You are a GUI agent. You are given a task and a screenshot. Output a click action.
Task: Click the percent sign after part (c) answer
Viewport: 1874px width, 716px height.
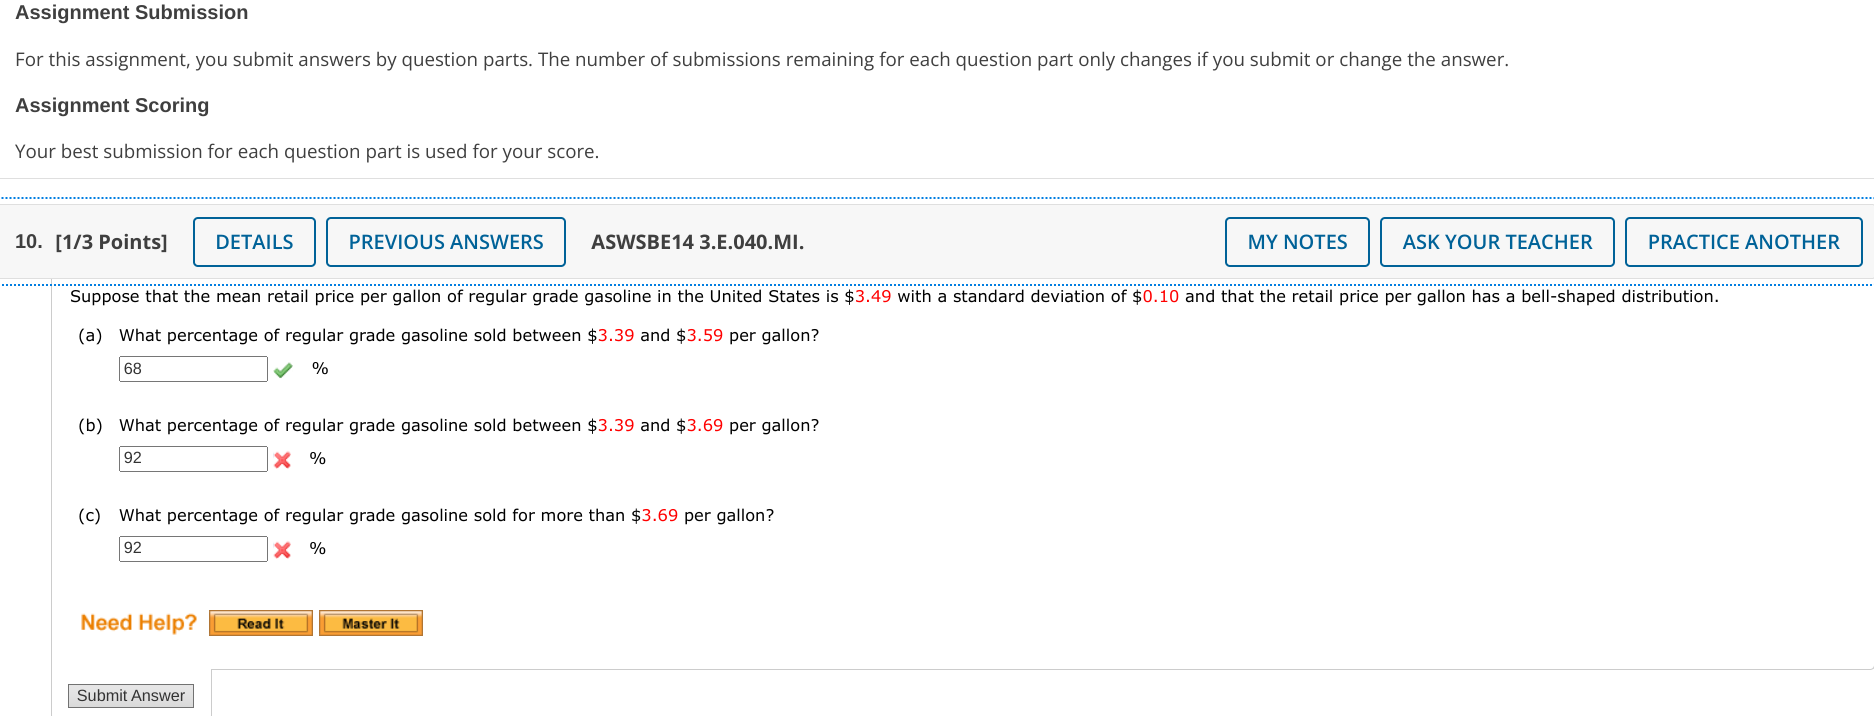pyautogui.click(x=318, y=549)
